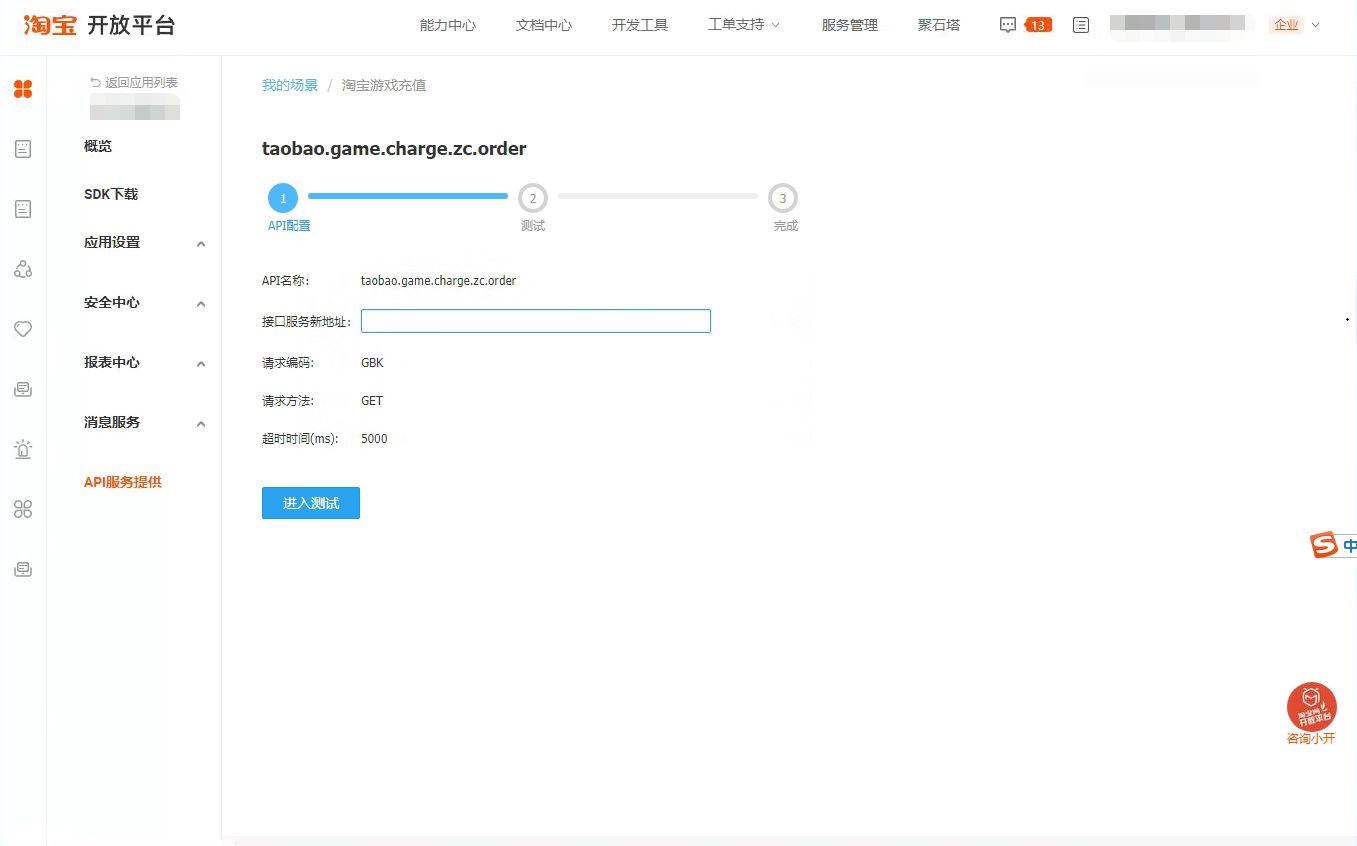Open 开发工具 in the top navigation
This screenshot has width=1357, height=846.
pos(640,25)
